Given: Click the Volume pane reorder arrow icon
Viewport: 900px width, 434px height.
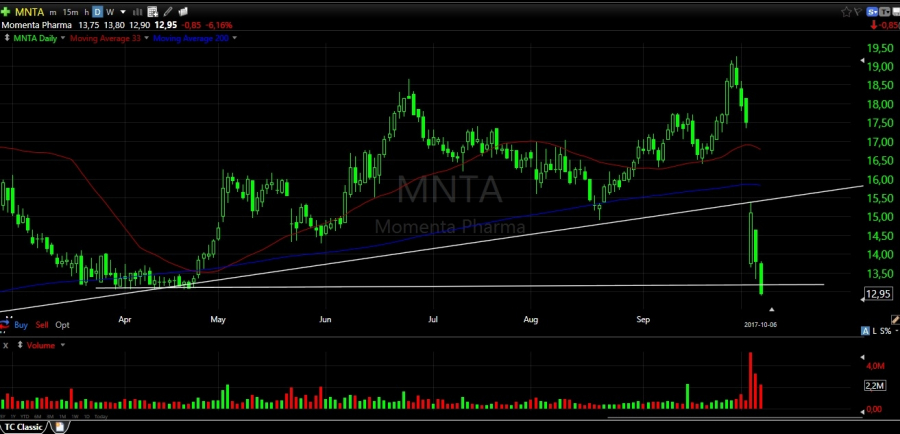Looking at the screenshot, I should point(20,346).
